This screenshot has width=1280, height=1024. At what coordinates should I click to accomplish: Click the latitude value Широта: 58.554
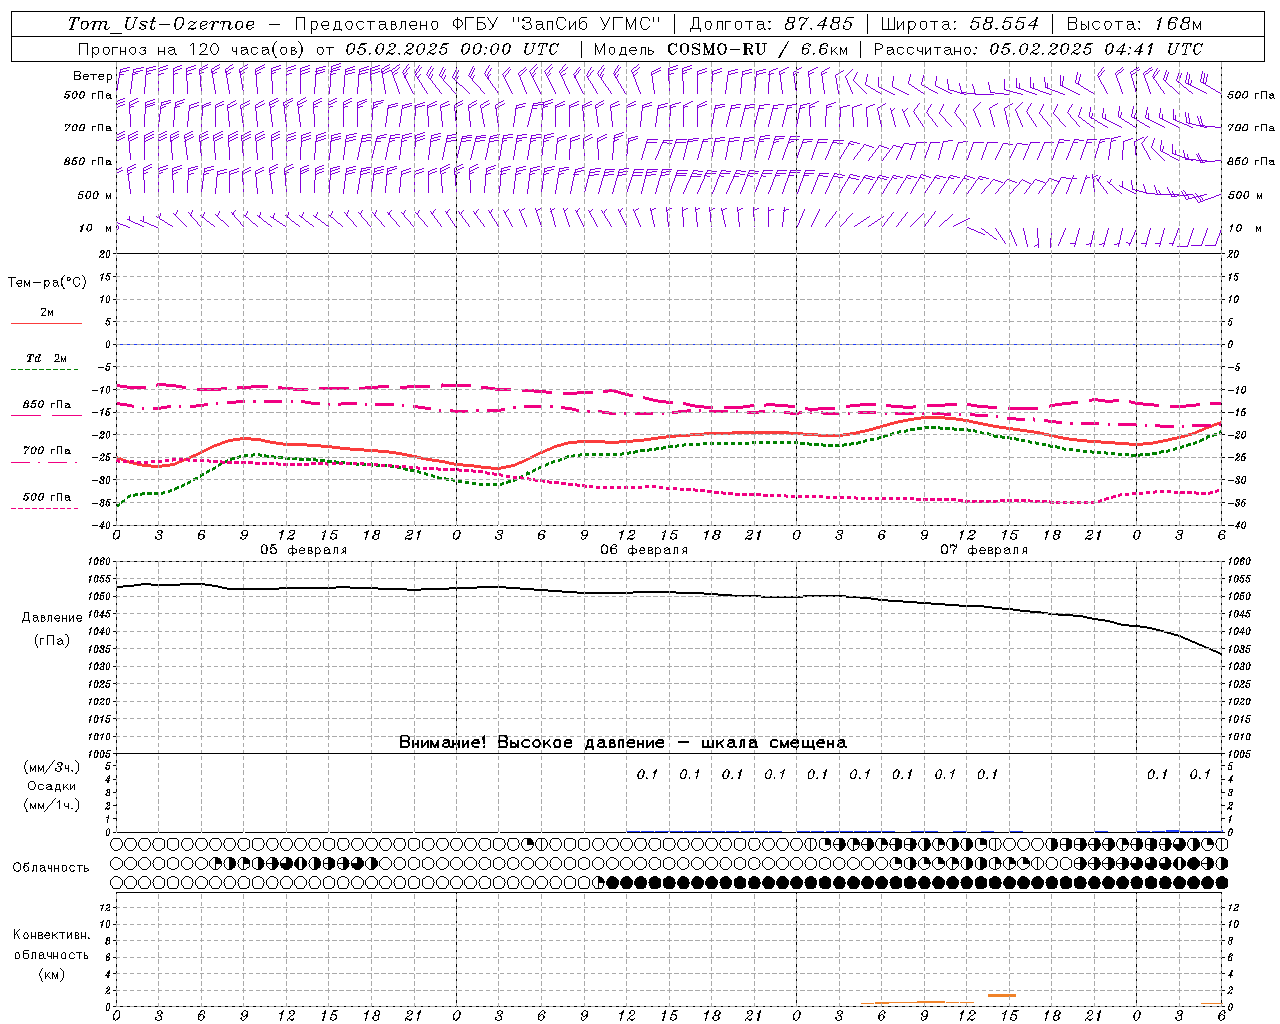pyautogui.click(x=960, y=24)
